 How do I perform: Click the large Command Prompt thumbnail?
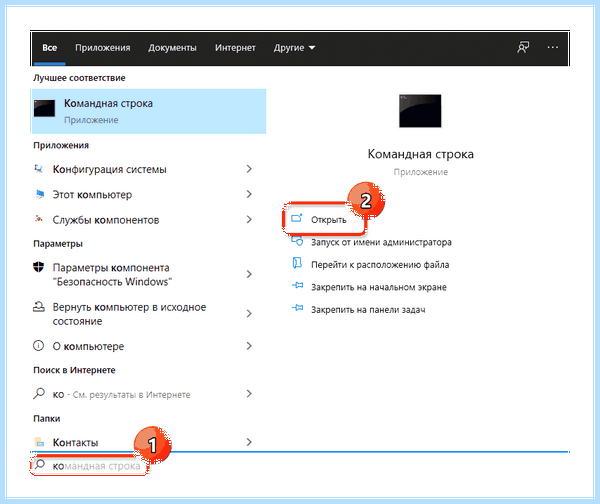pyautogui.click(x=420, y=111)
